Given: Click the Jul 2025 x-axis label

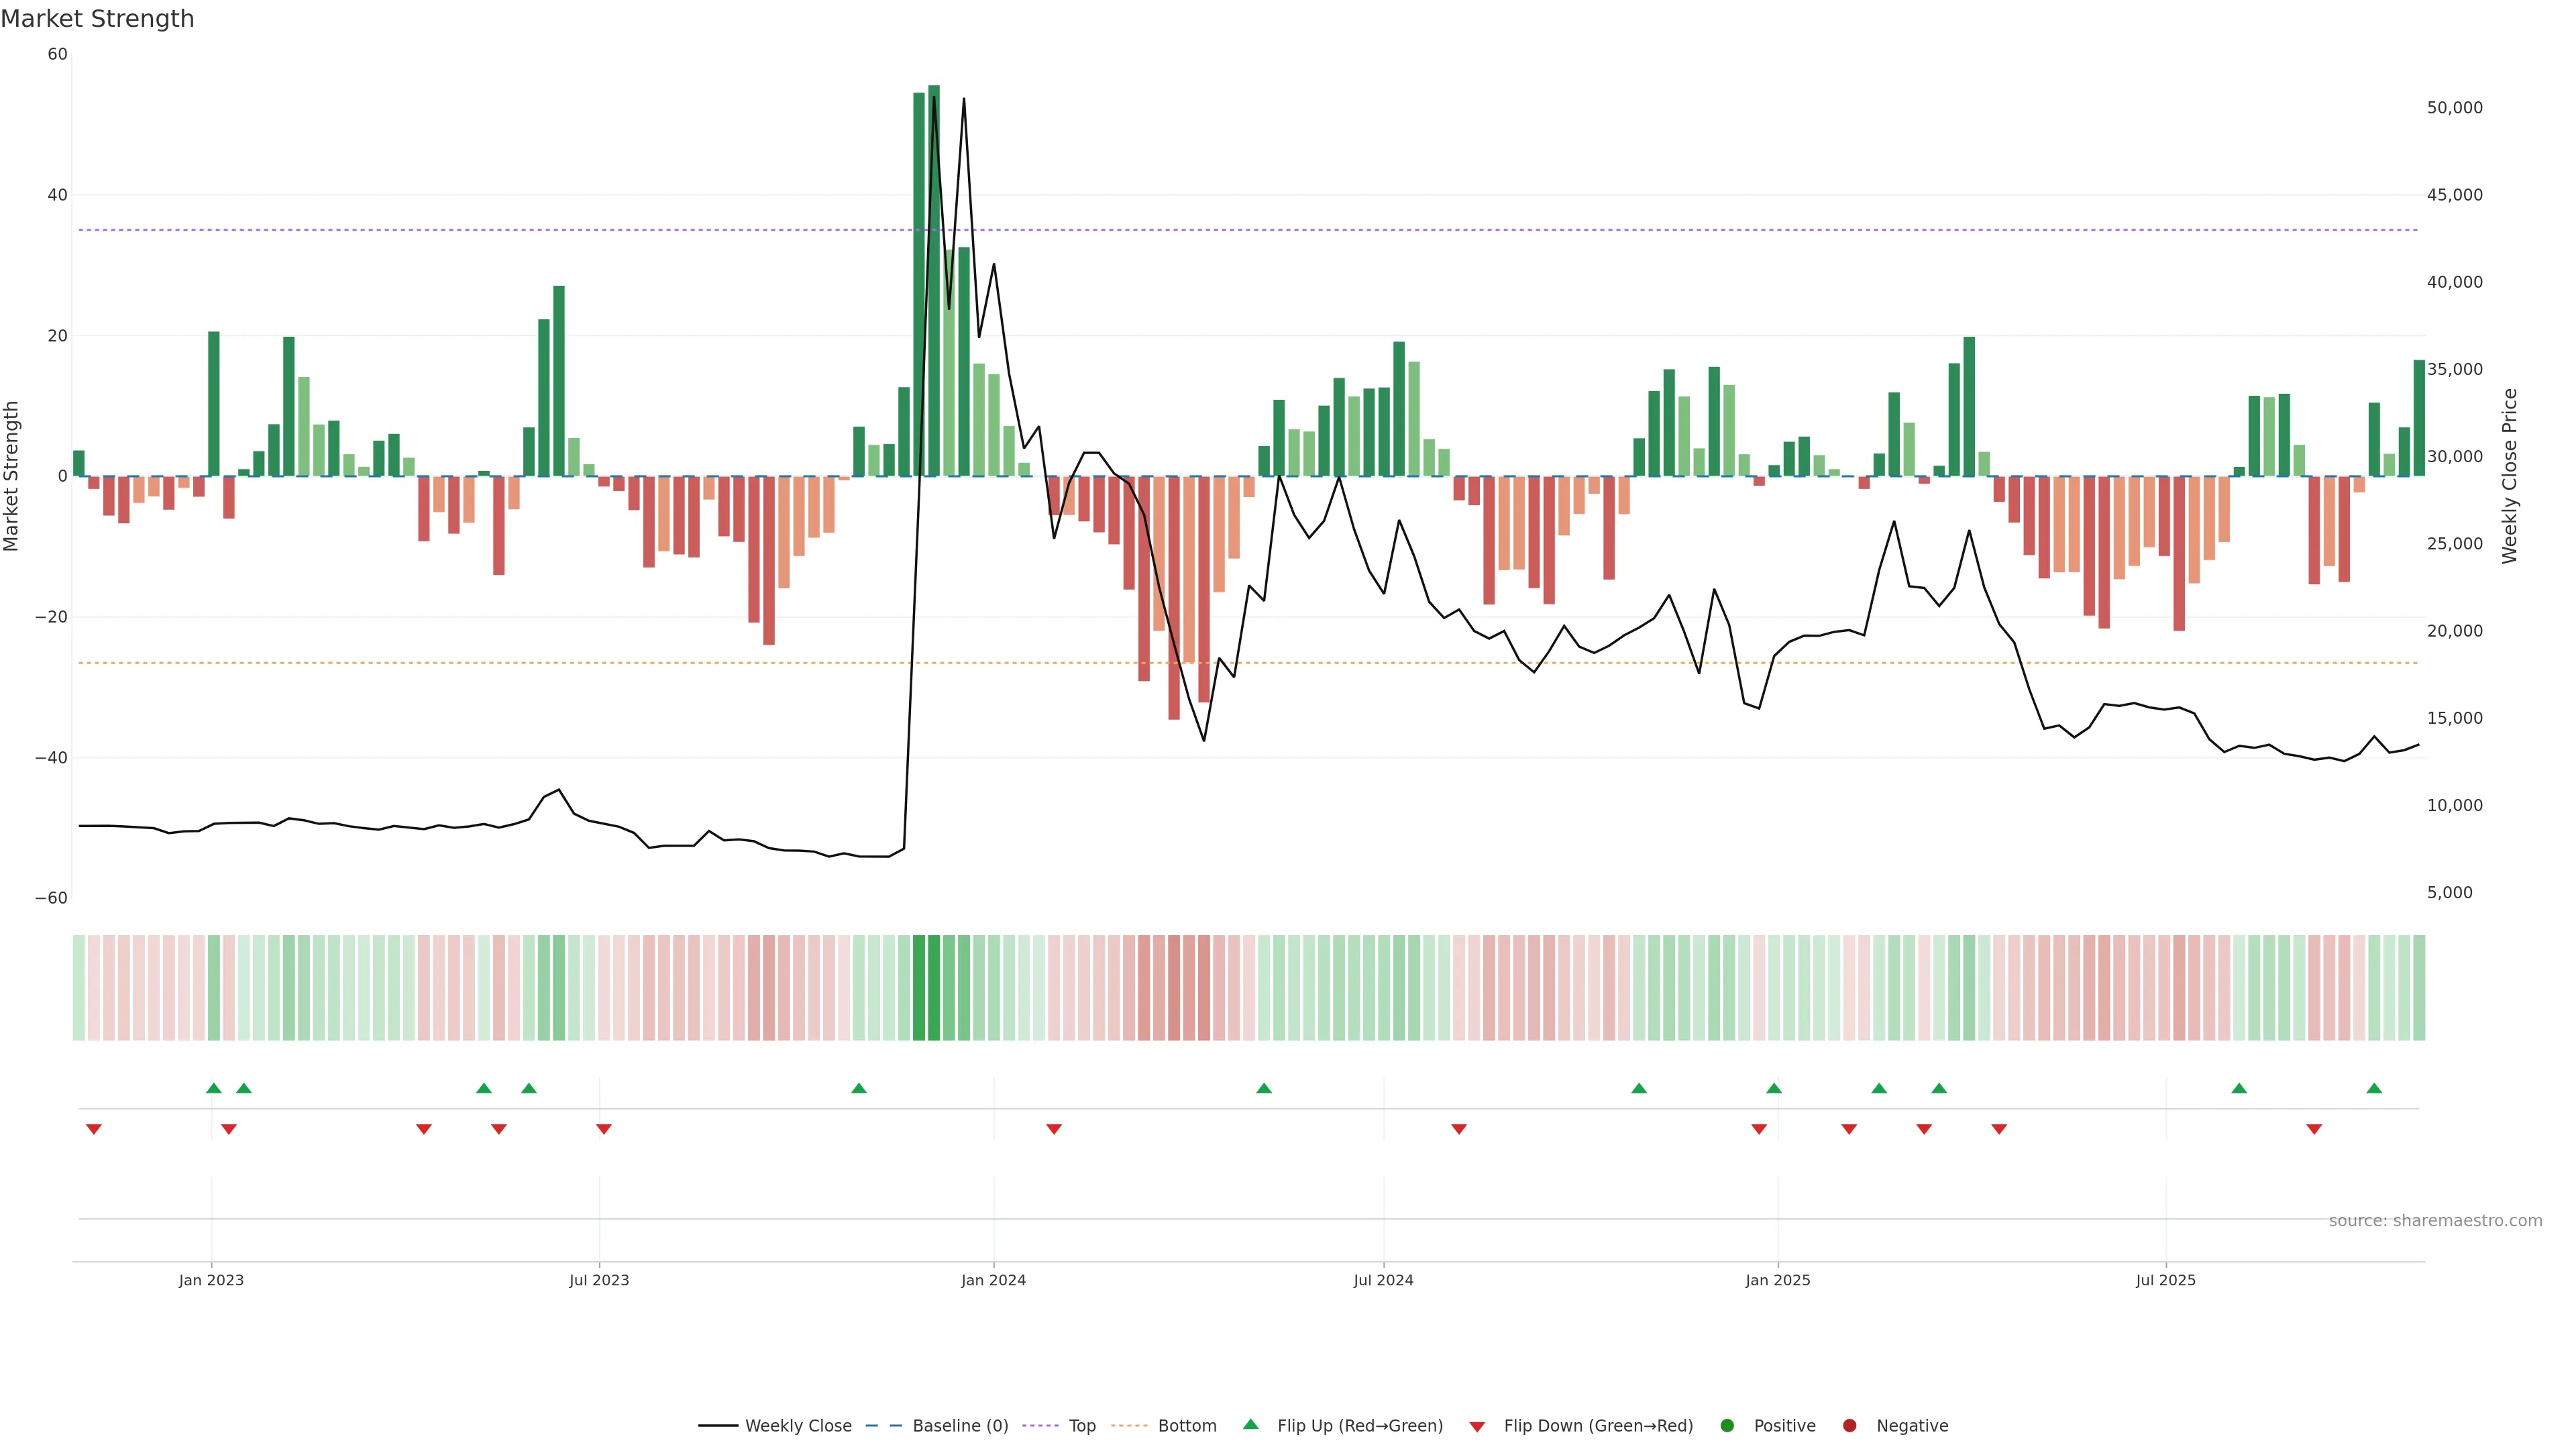Looking at the screenshot, I should click(x=2165, y=1280).
